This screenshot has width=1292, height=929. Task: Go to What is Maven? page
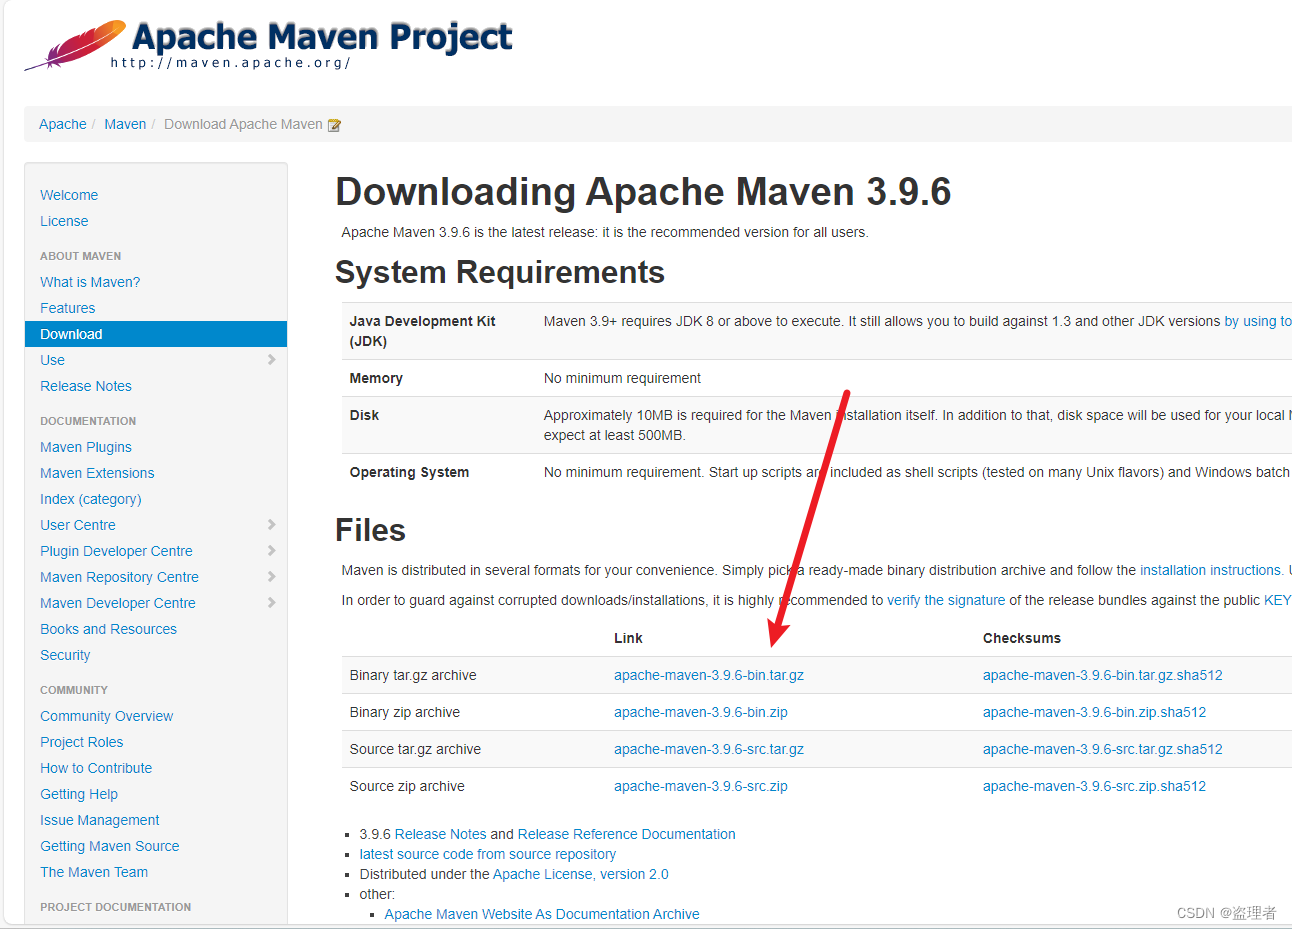[x=90, y=282]
